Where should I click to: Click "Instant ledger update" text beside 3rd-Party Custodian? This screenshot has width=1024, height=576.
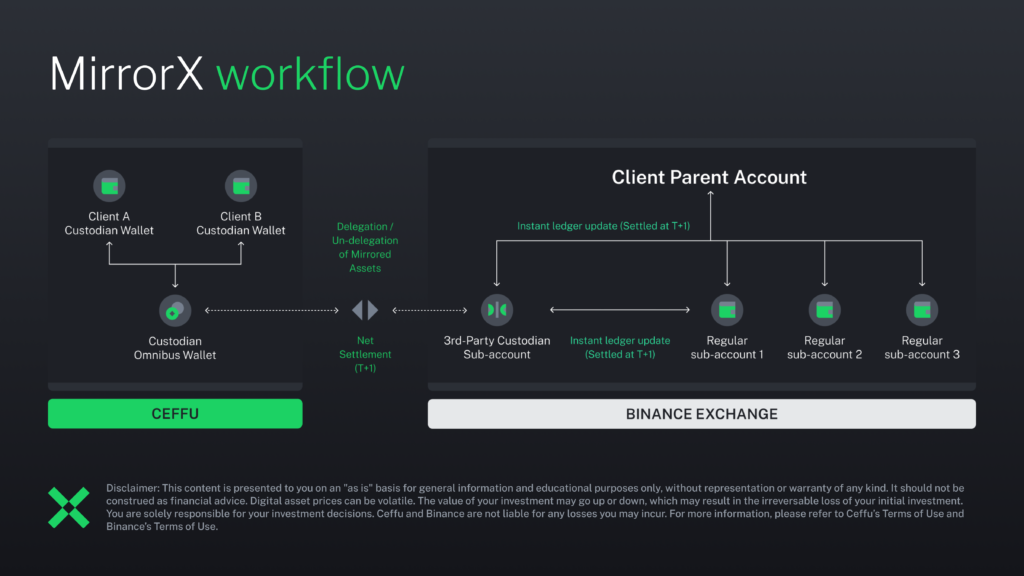click(620, 347)
